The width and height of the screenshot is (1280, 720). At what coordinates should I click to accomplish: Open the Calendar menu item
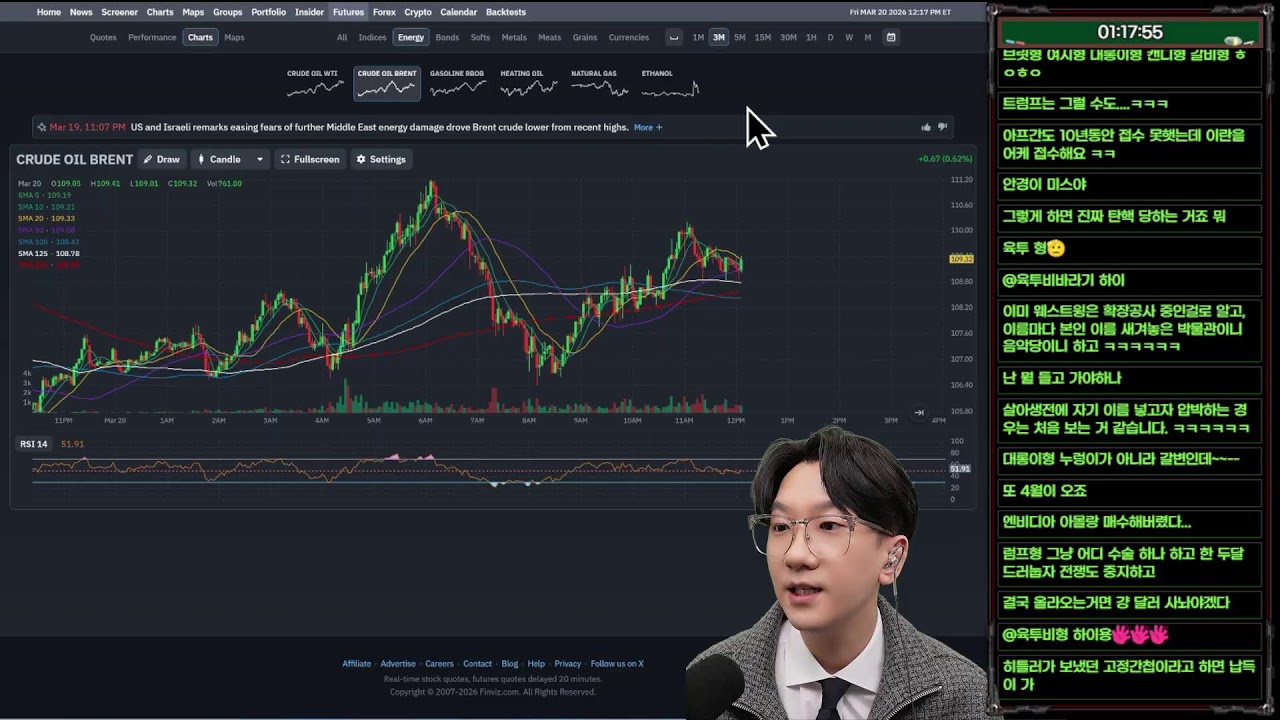click(458, 12)
